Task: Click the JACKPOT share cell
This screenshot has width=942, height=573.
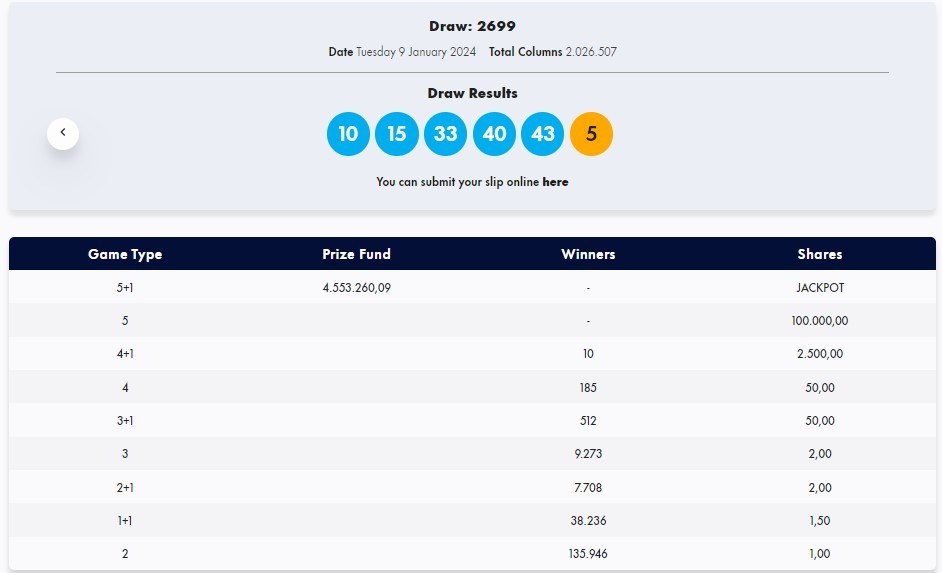Action: (819, 288)
